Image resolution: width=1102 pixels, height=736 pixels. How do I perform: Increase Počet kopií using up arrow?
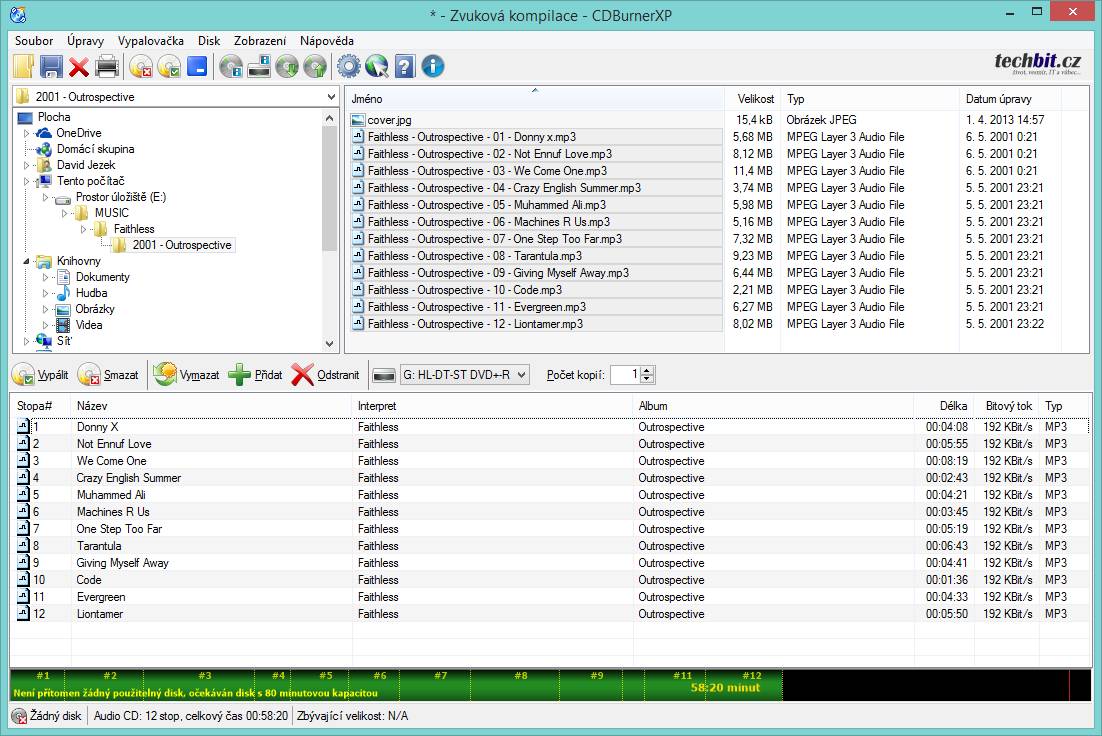(647, 370)
